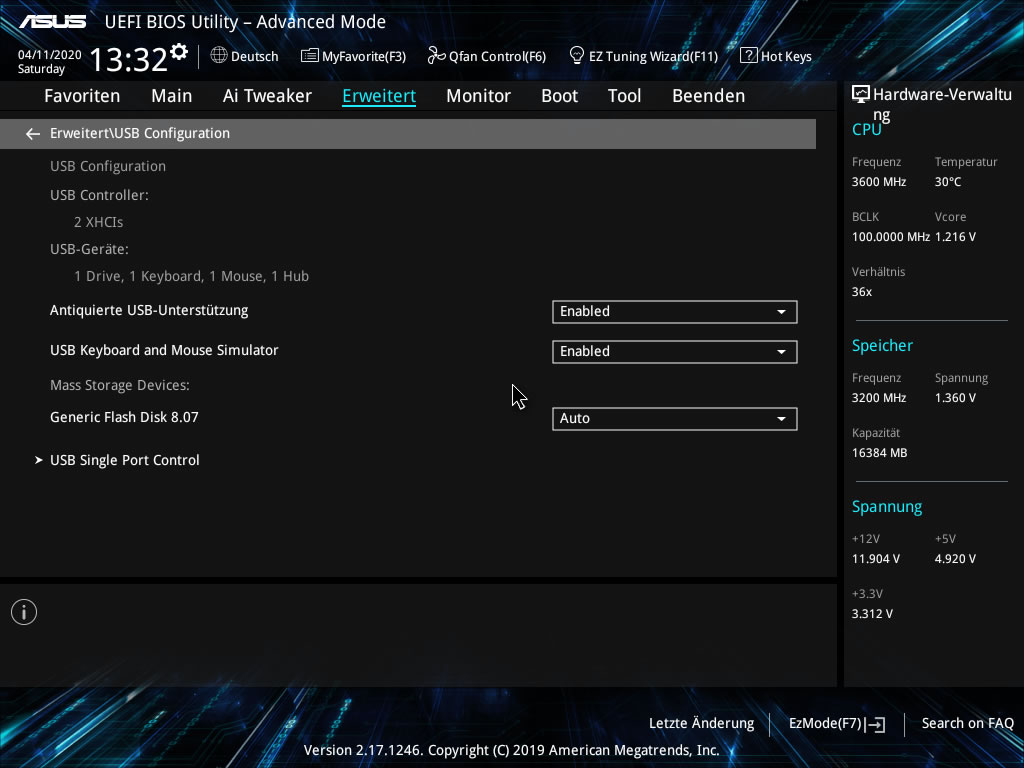1024x768 pixels.
Task: Click the Verhältnis value 36x
Action: [862, 292]
